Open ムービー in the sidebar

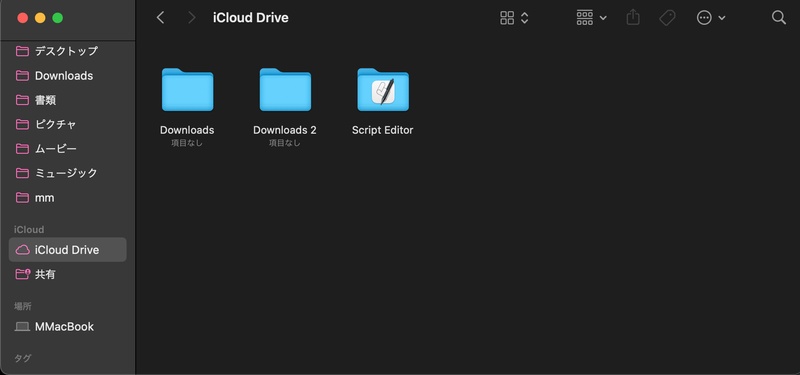pyautogui.click(x=67, y=149)
